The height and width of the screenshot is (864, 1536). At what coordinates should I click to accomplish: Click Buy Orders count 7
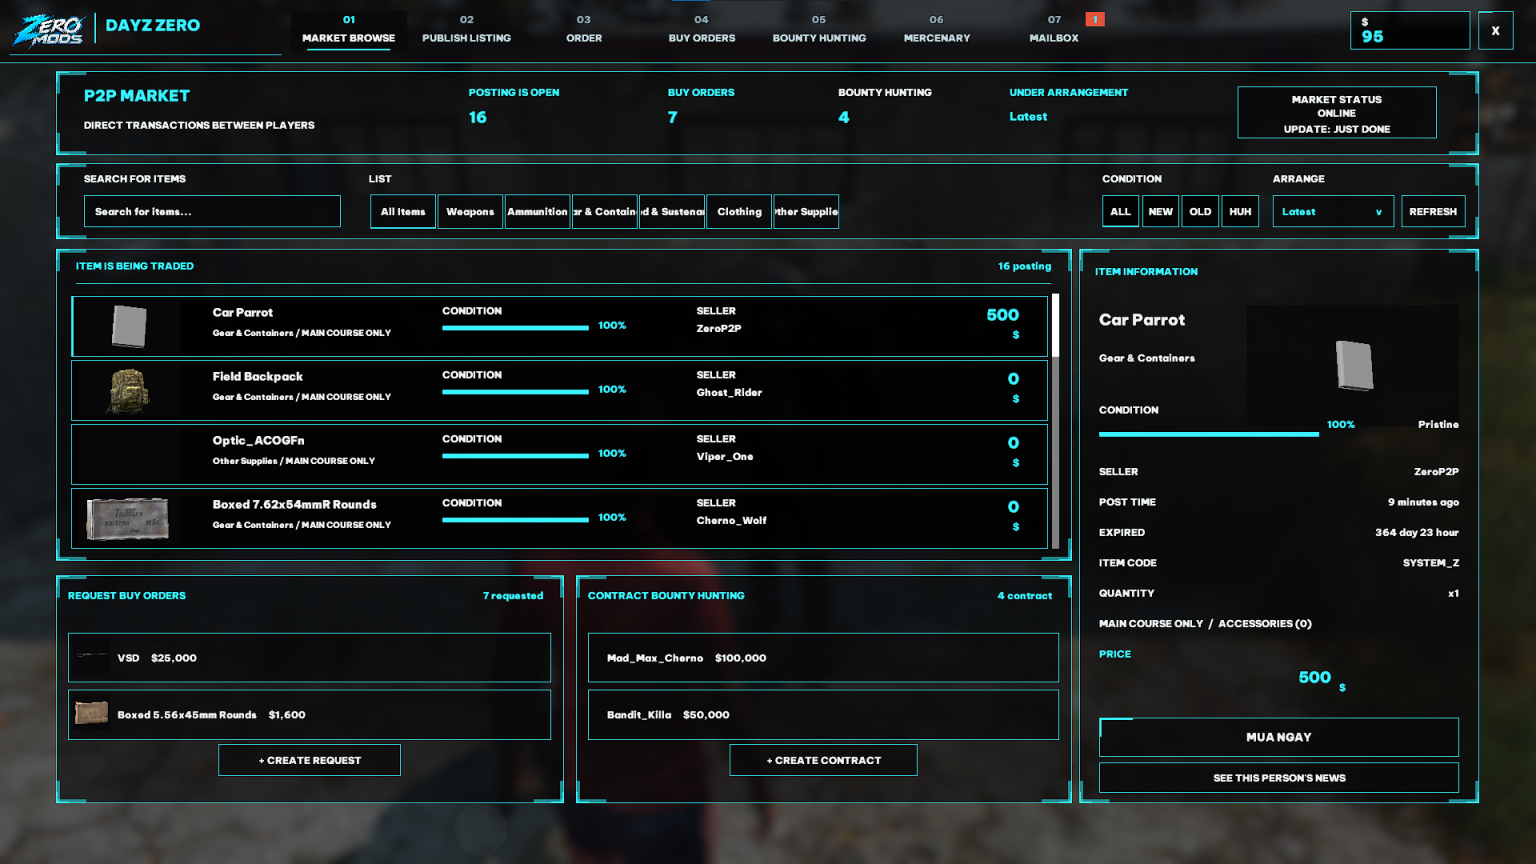coord(672,117)
